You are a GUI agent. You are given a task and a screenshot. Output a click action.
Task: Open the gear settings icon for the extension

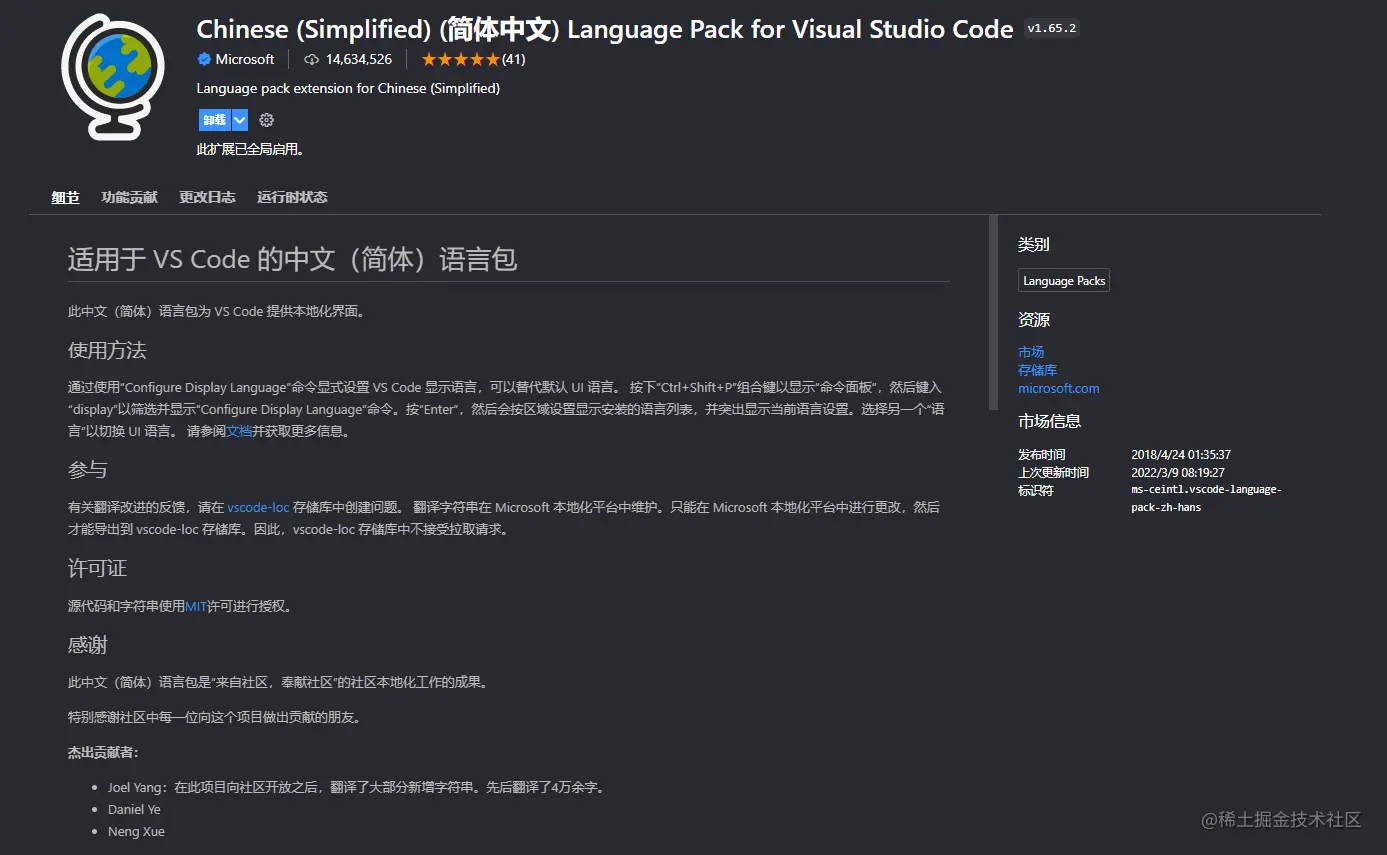point(266,120)
